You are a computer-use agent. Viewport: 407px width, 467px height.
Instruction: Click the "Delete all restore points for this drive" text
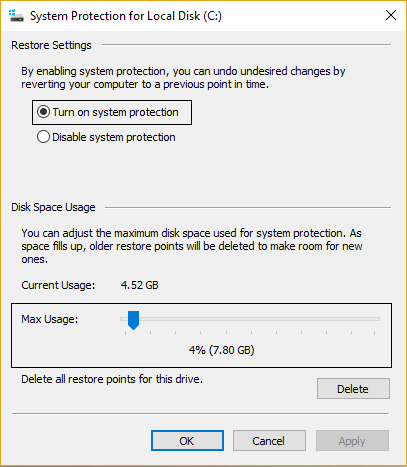(x=112, y=379)
